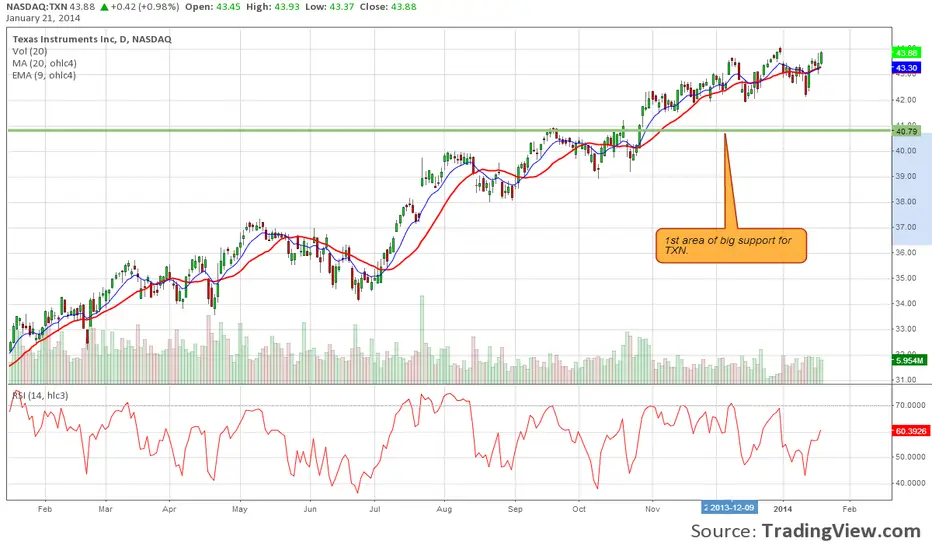Click the Close: 43.88 value in header
The width and height of the screenshot is (932, 550).
point(388,7)
